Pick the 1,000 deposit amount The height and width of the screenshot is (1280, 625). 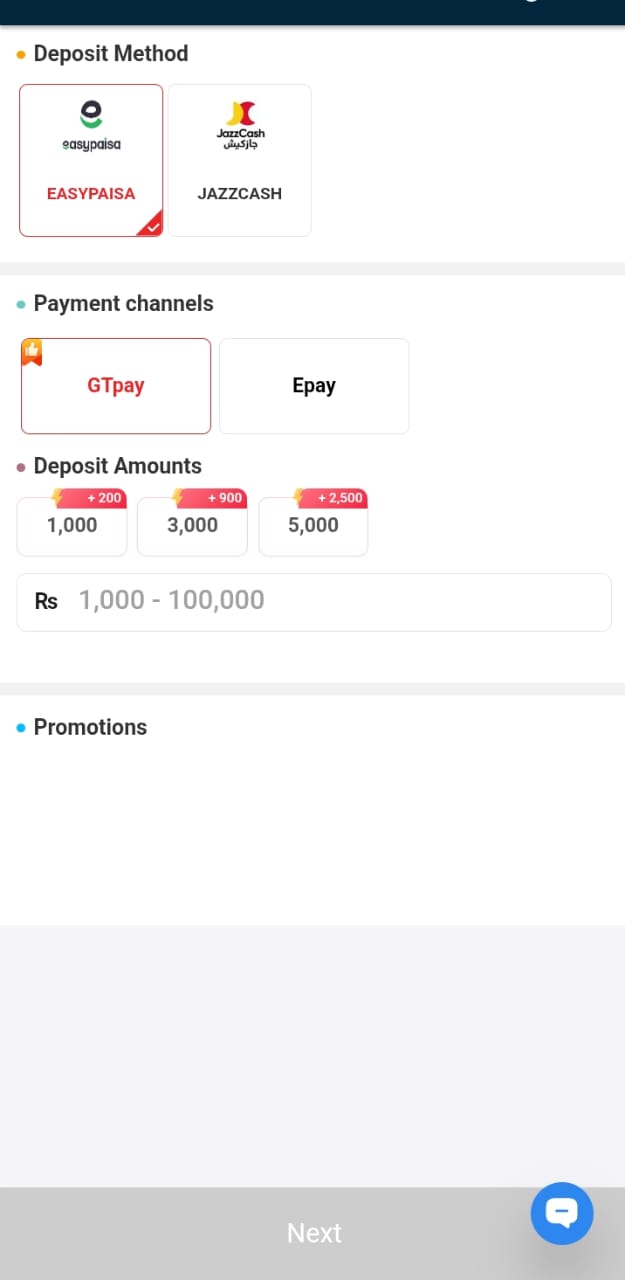tap(72, 526)
